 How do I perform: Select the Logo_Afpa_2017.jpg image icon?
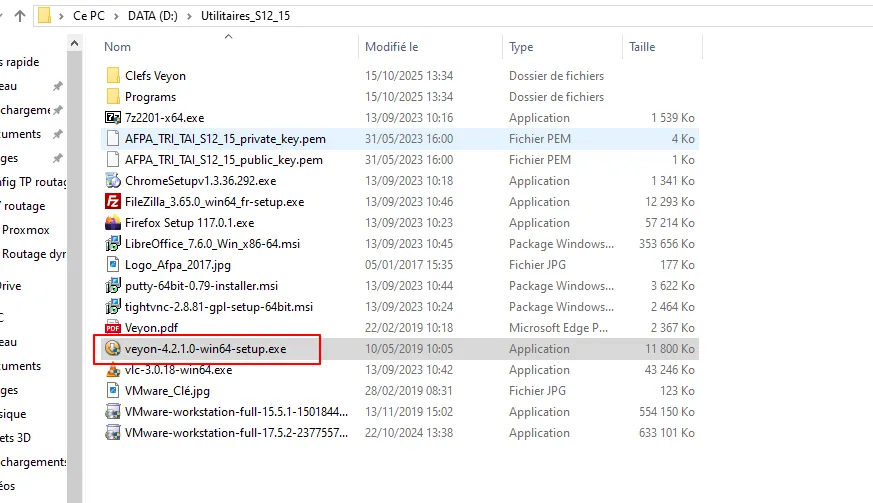(x=113, y=265)
